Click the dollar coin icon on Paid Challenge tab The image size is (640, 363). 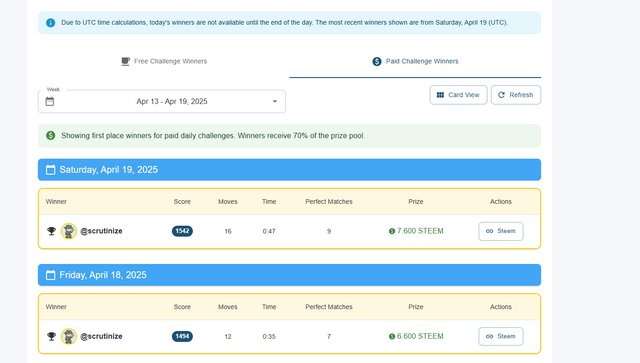(377, 61)
